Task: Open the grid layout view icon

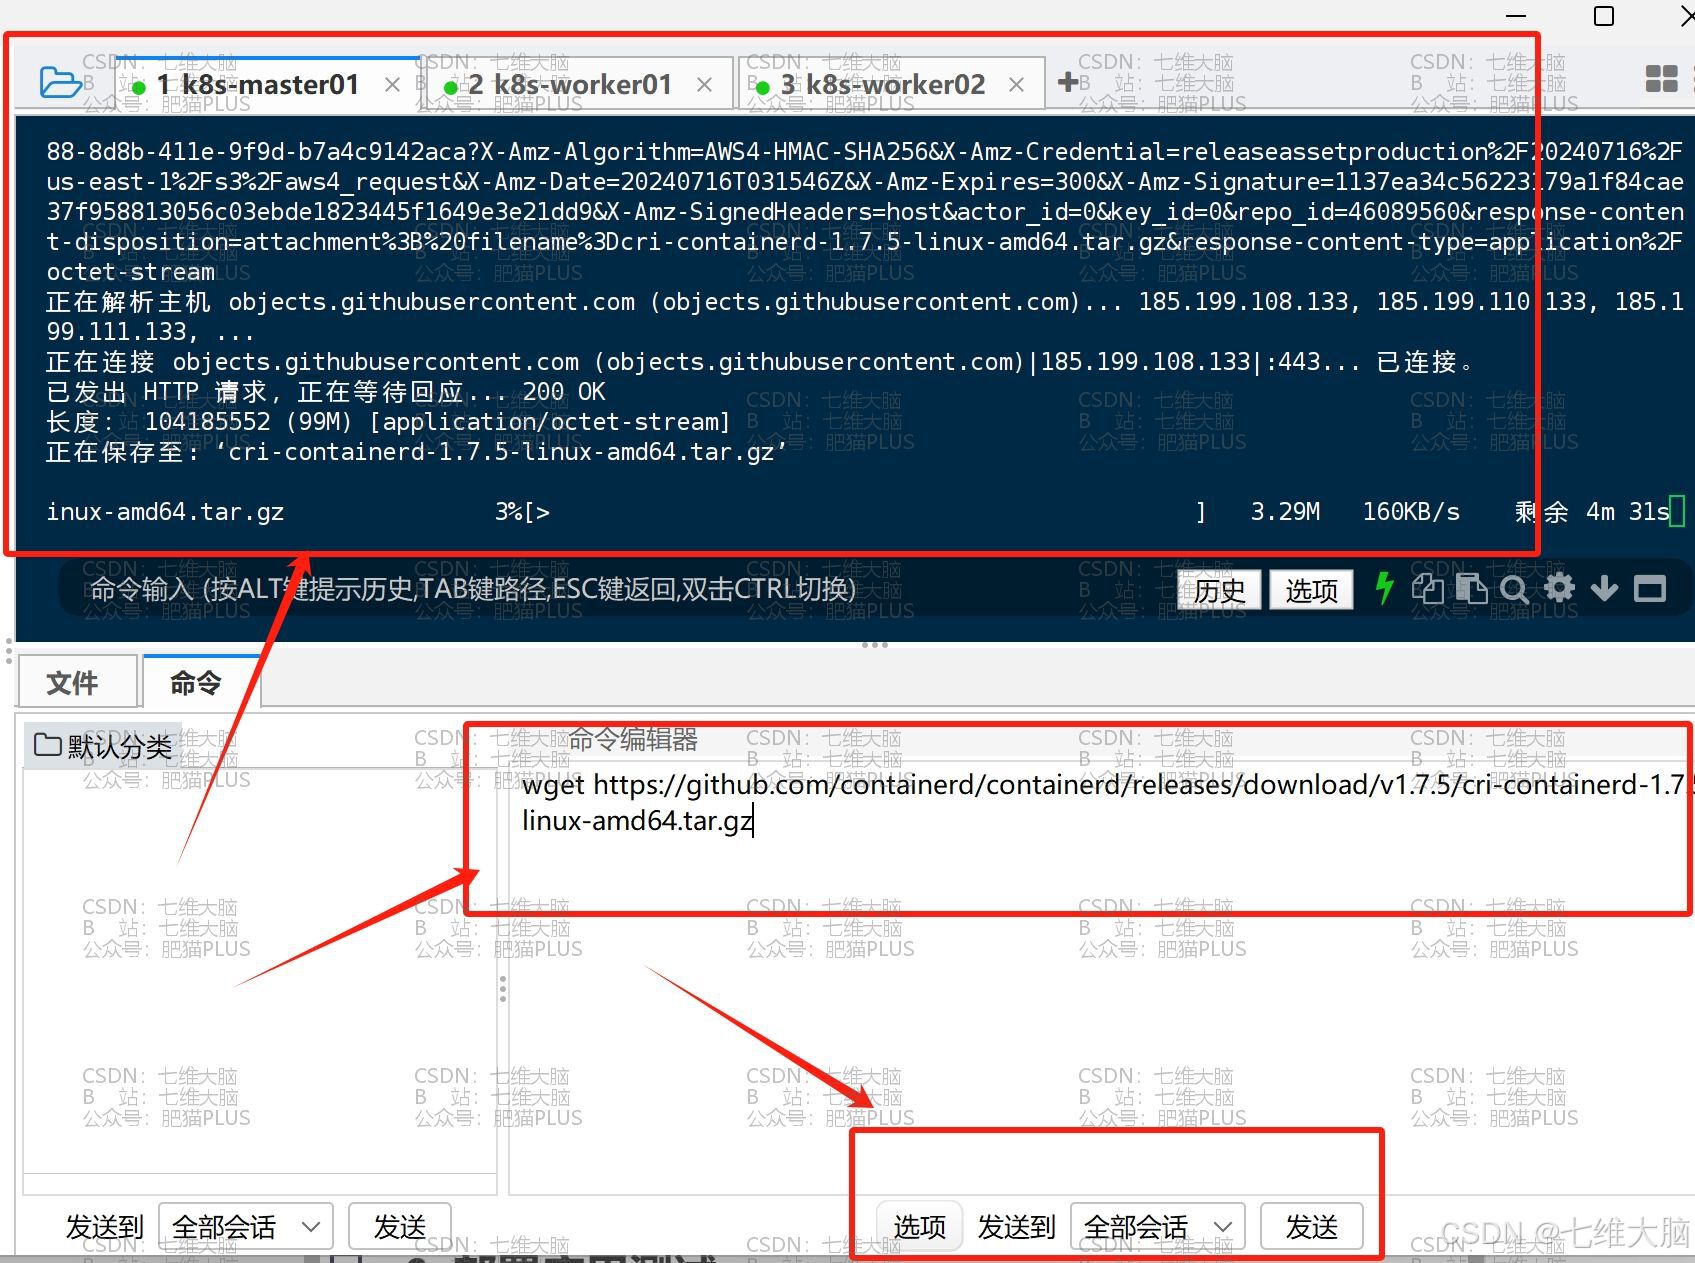Action: (x=1661, y=79)
